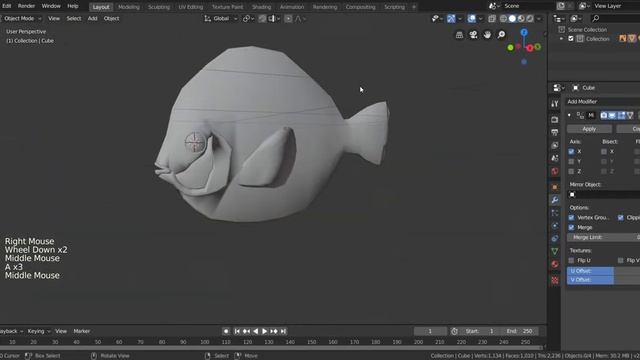
Task: Open the Help menu
Action: [x=73, y=6]
